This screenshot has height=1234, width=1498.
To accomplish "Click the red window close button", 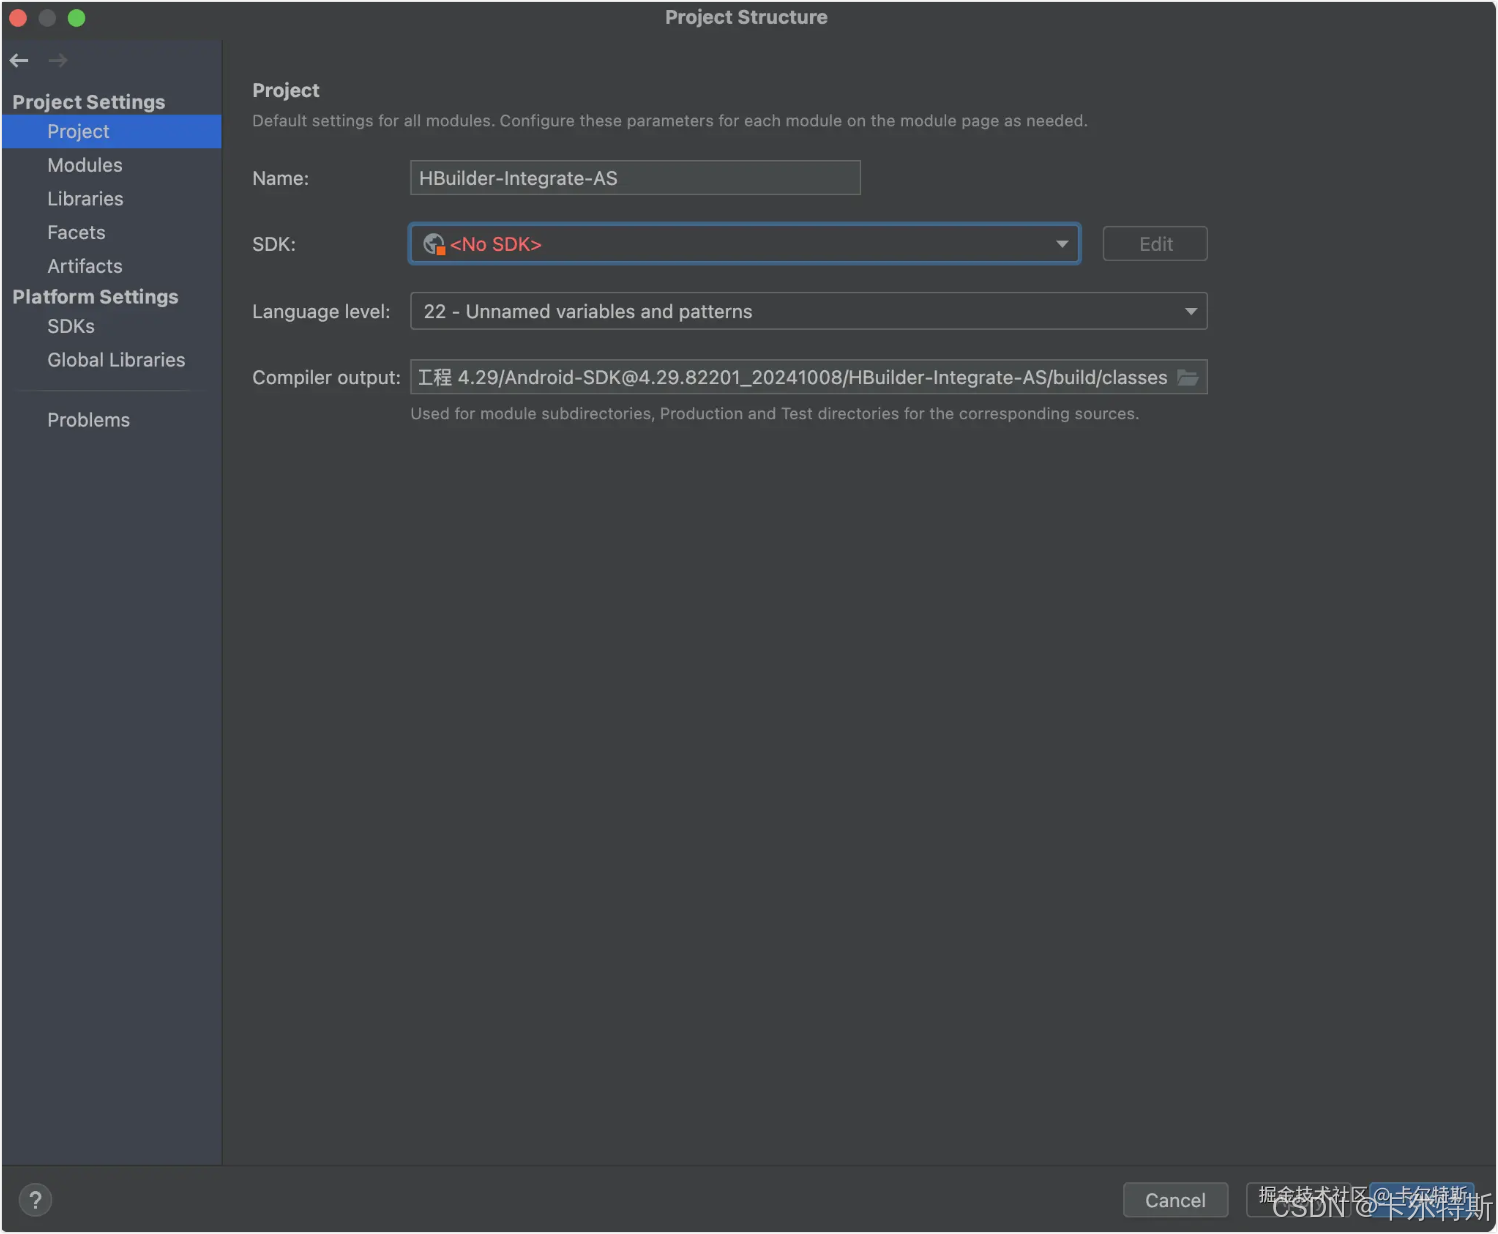I will pyautogui.click(x=18, y=18).
